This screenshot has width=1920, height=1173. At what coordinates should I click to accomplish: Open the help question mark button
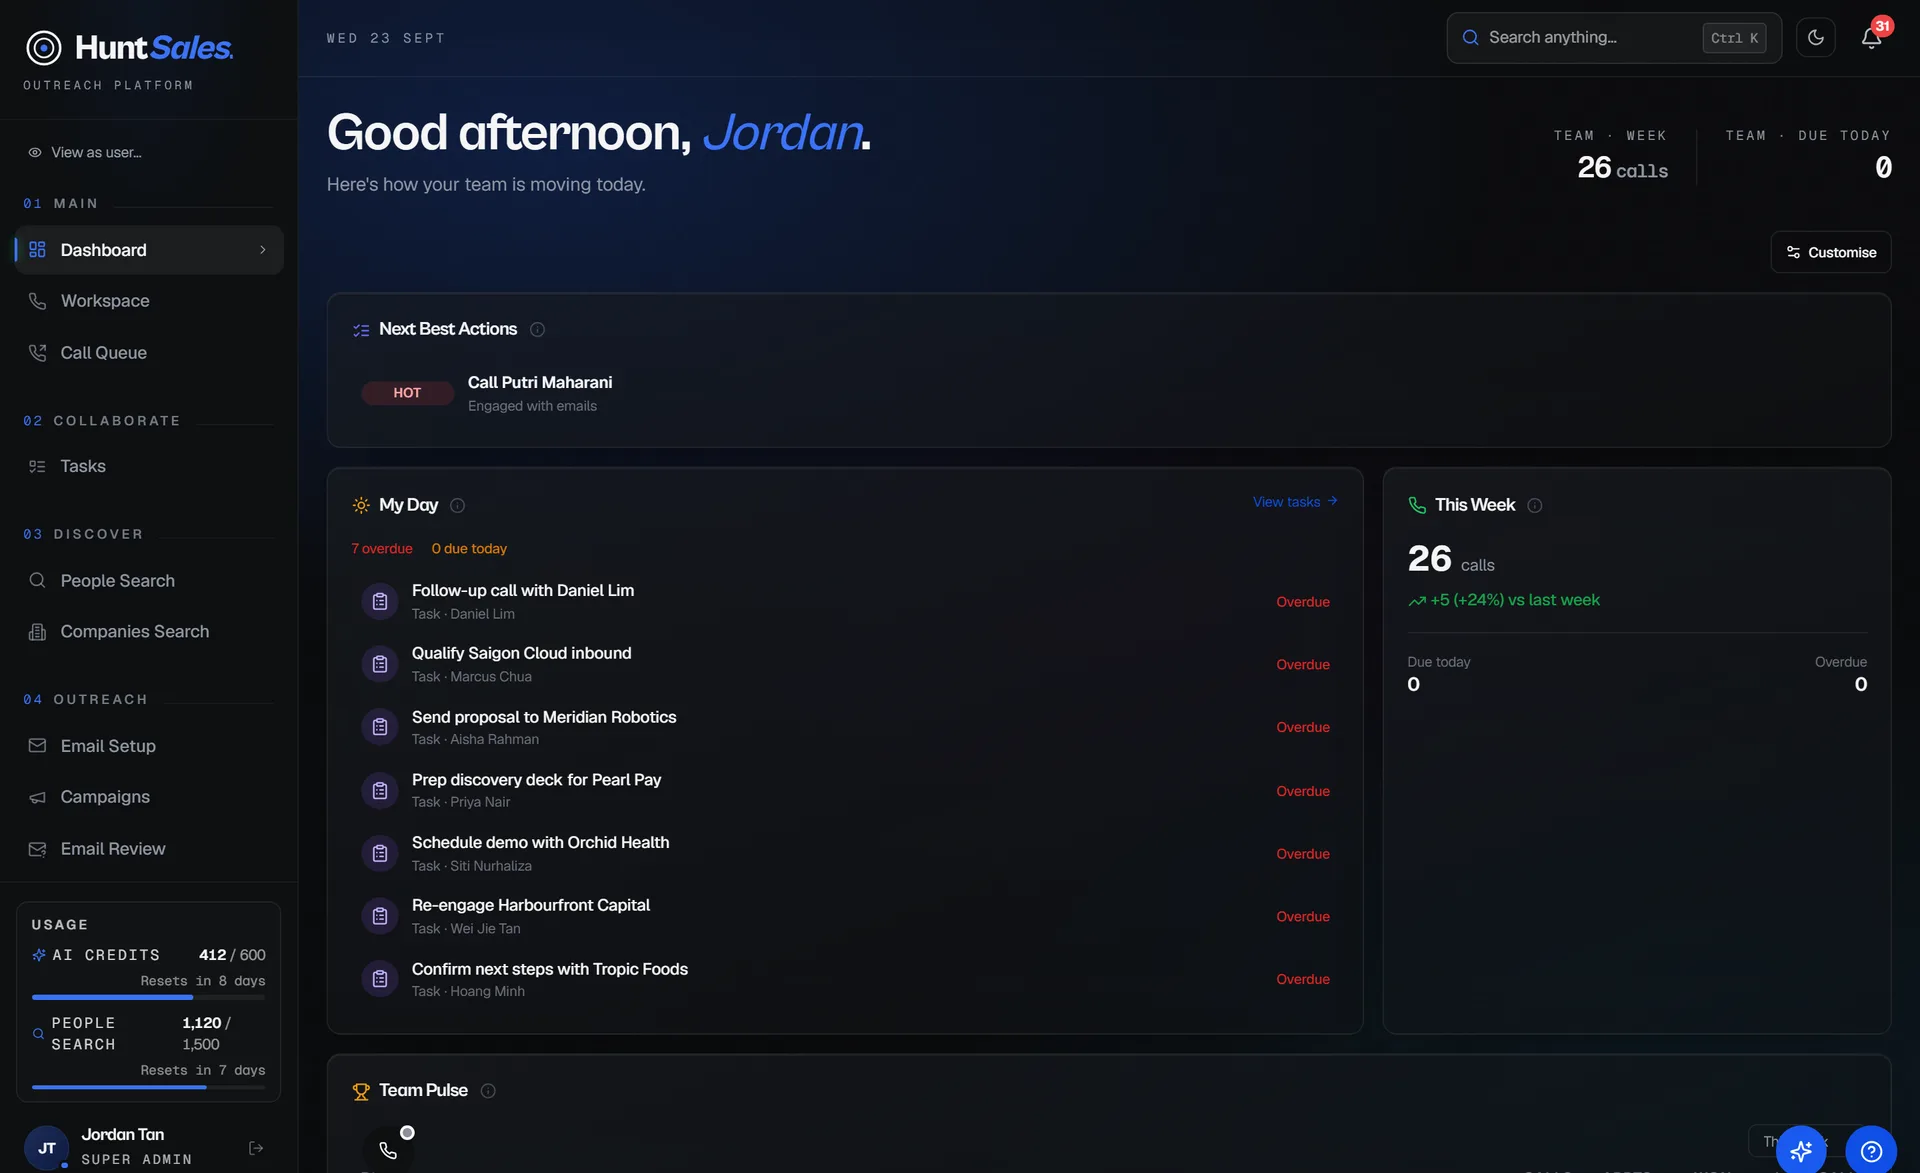click(1870, 1151)
